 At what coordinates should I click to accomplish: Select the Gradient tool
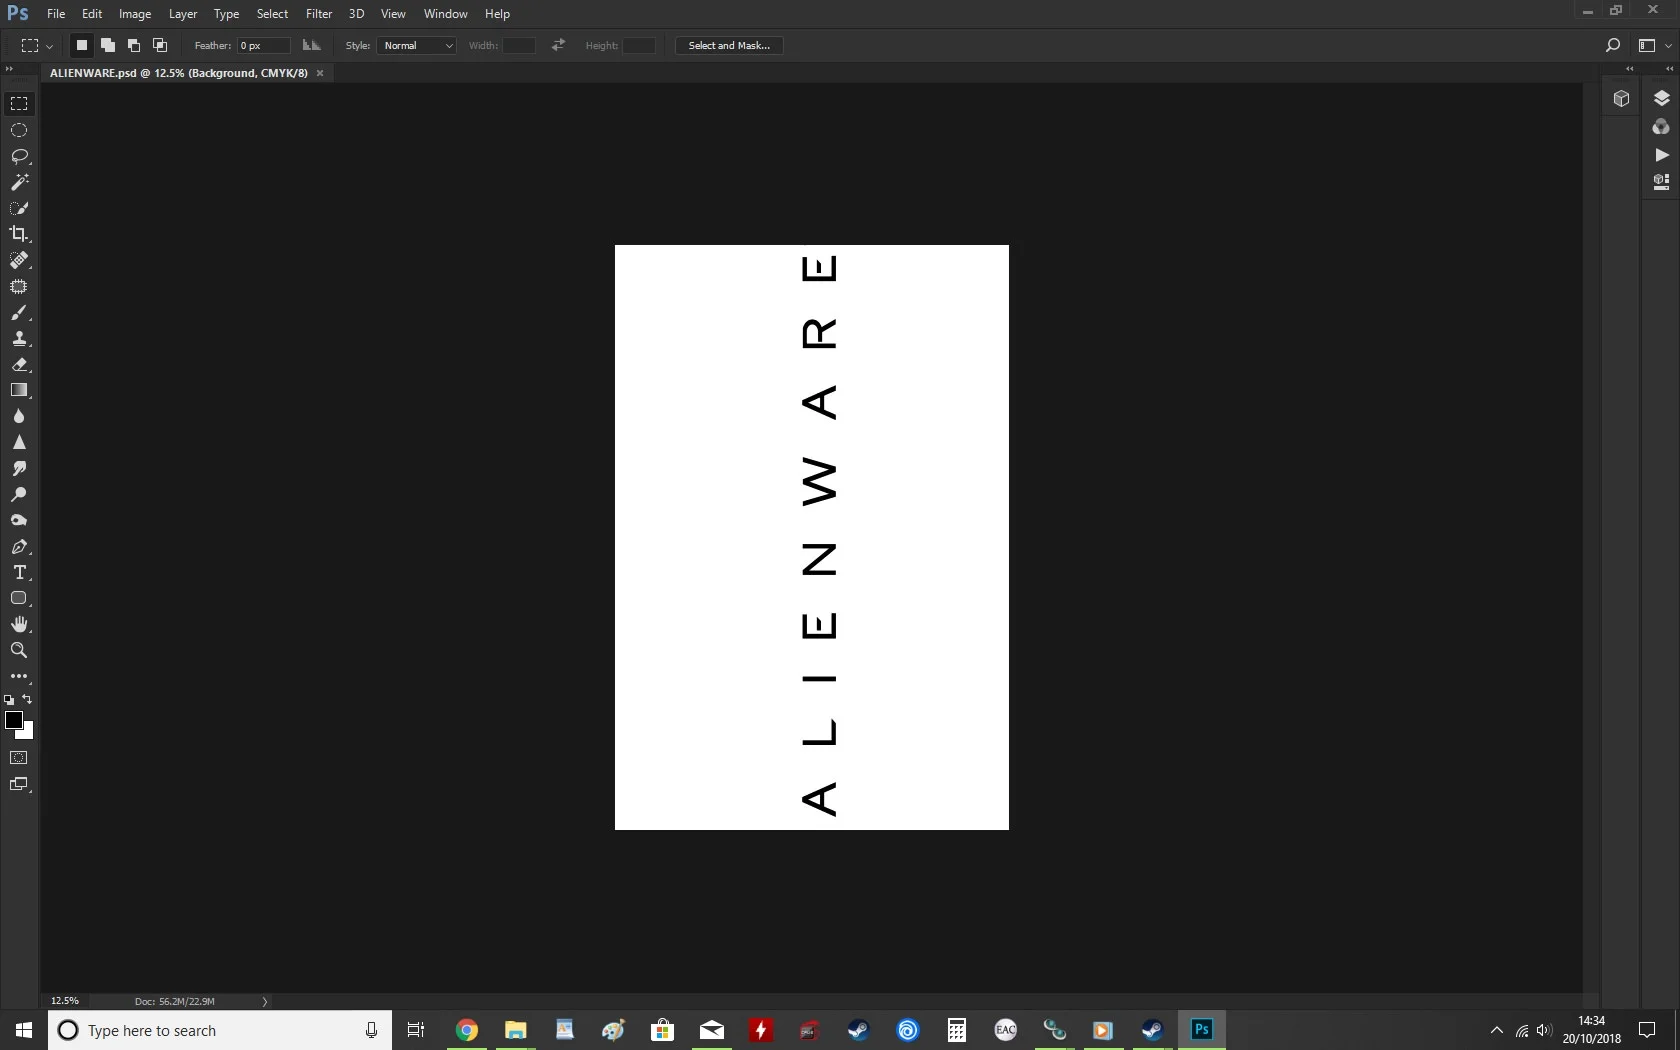point(19,390)
